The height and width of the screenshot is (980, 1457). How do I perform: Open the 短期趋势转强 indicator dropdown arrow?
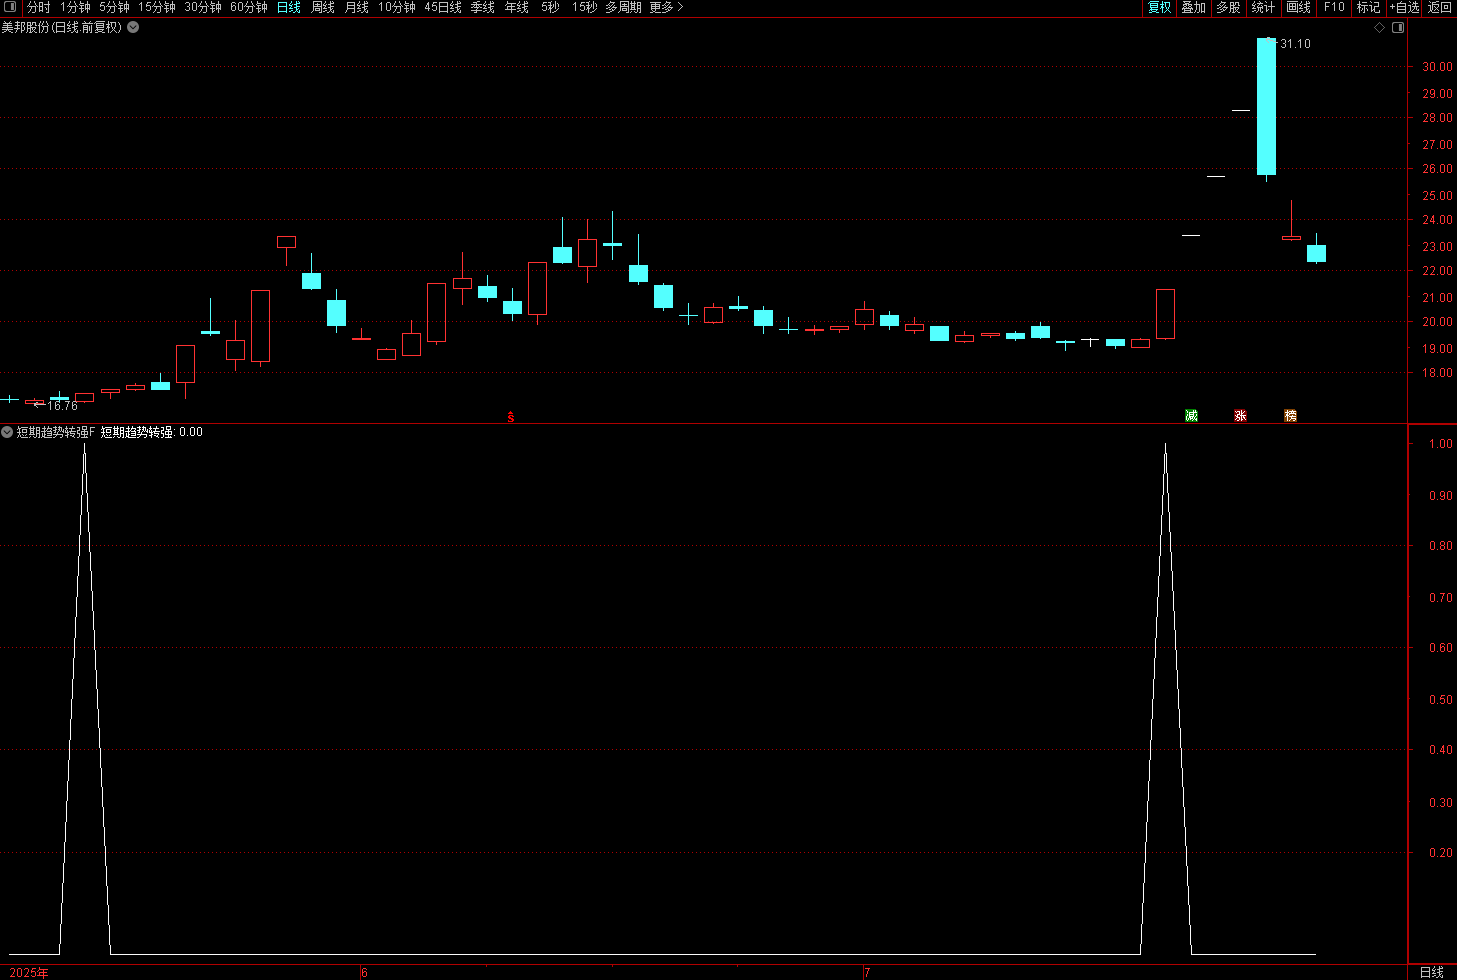pos(7,432)
